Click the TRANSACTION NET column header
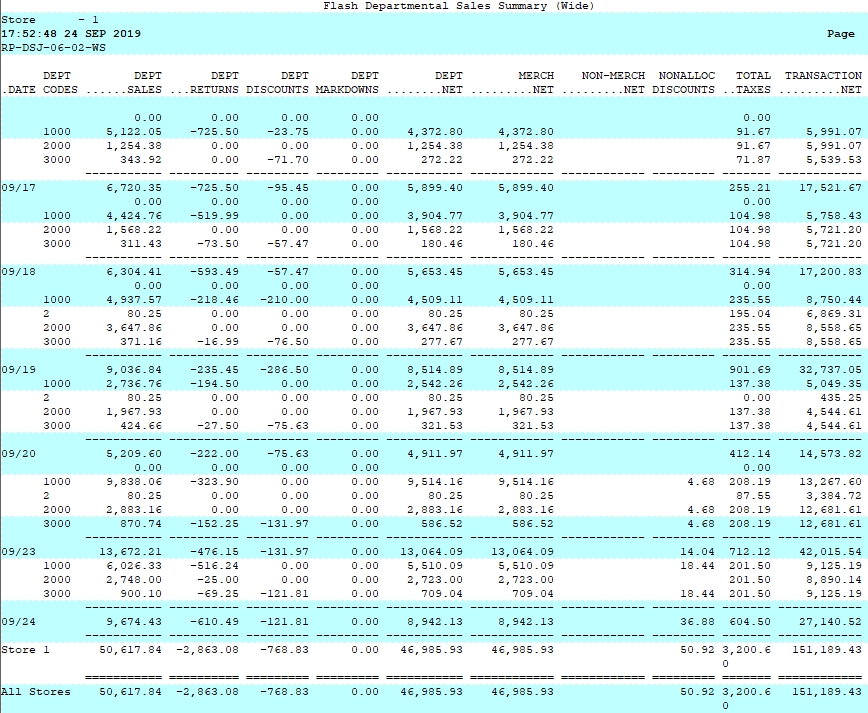The width and height of the screenshot is (868, 713). 823,82
